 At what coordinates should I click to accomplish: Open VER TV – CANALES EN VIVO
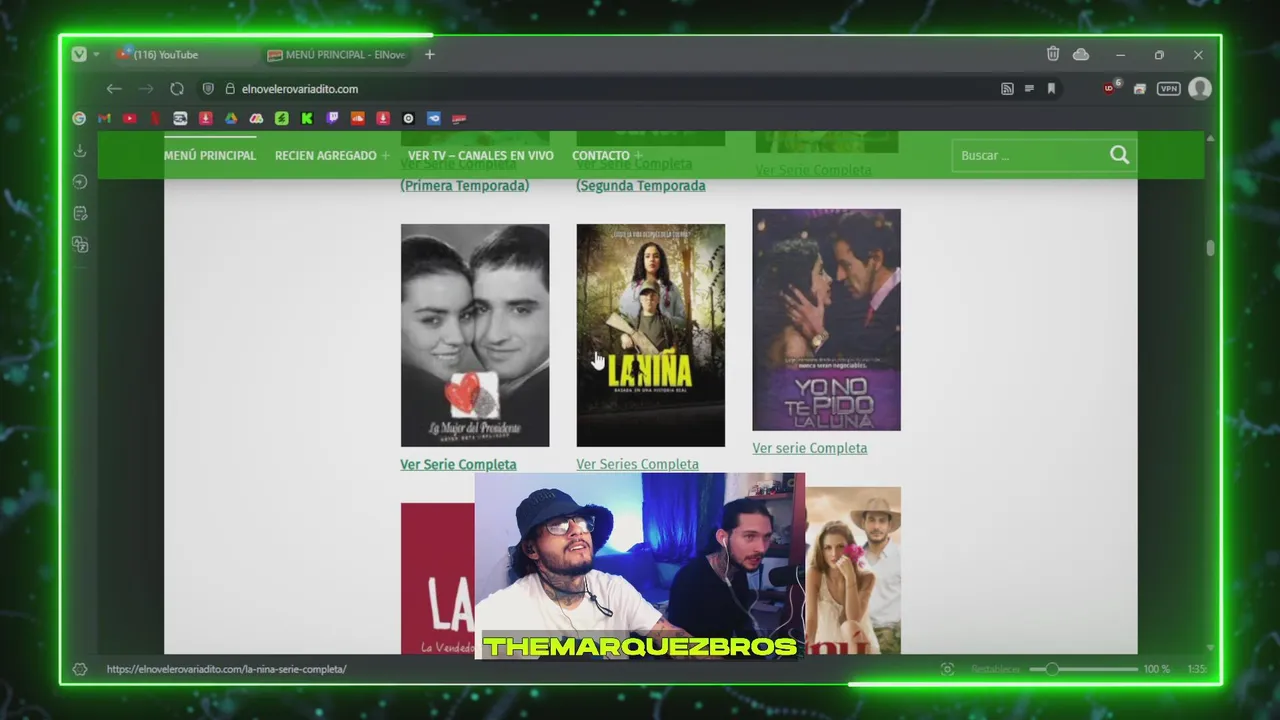pos(481,156)
